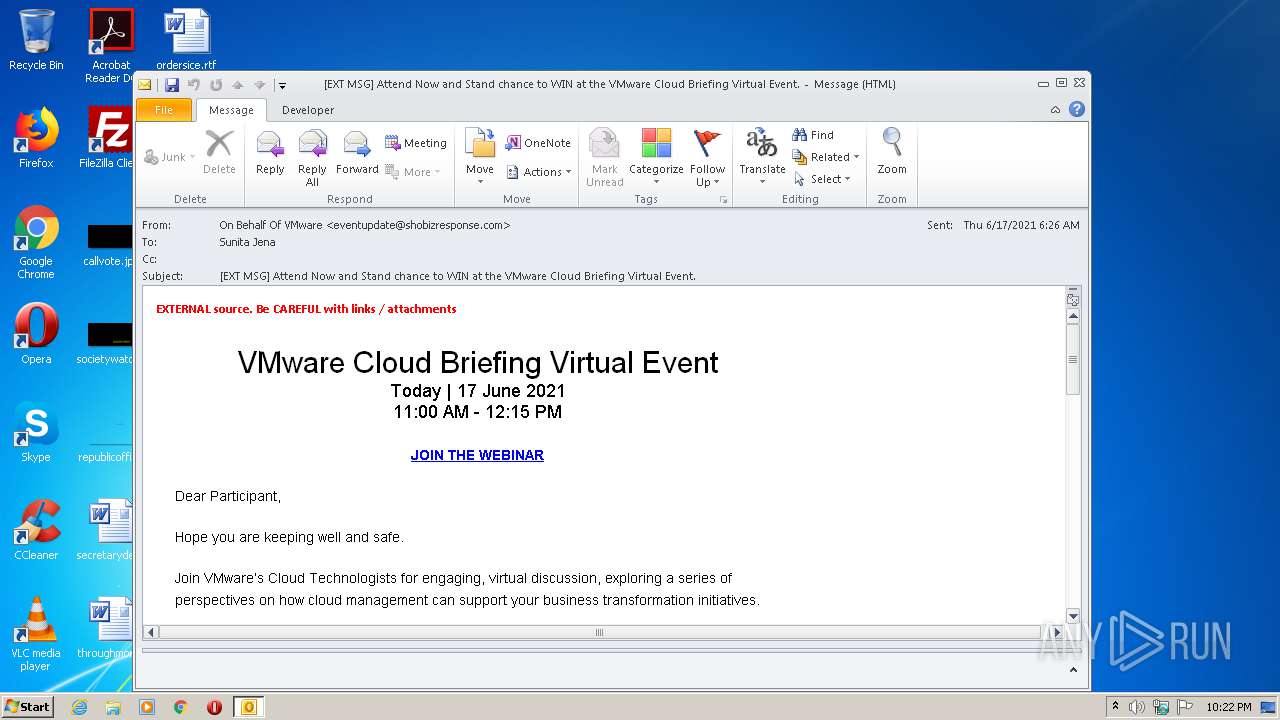Click the volume icon in system tray

tap(1137, 707)
